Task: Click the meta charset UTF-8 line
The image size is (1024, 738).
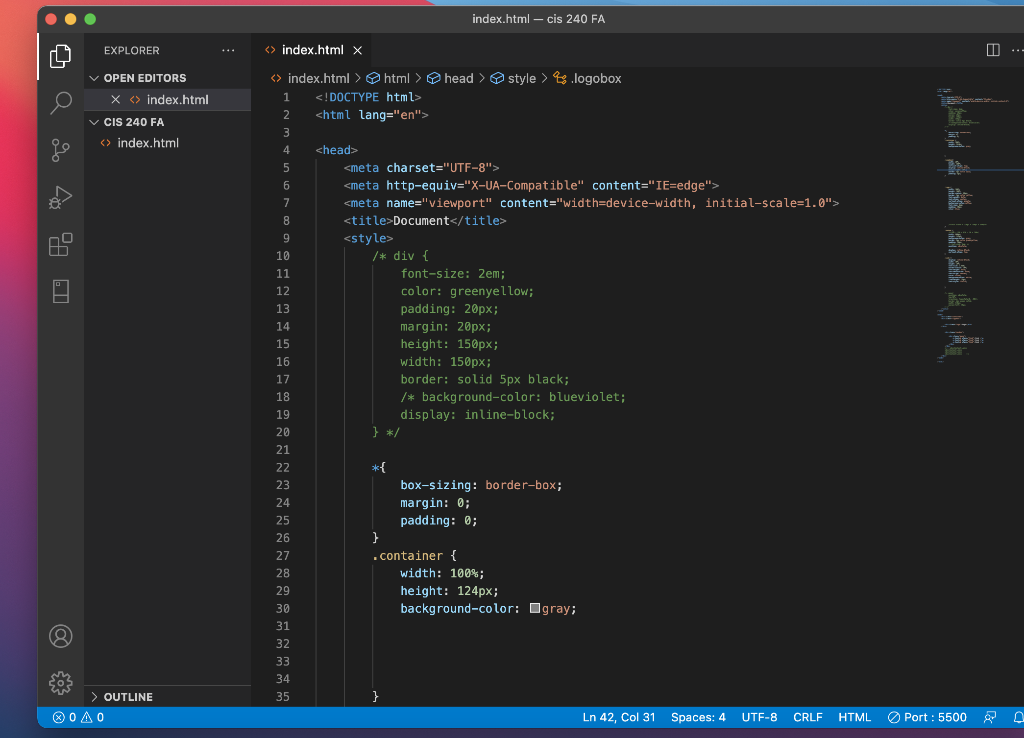Action: click(x=421, y=168)
